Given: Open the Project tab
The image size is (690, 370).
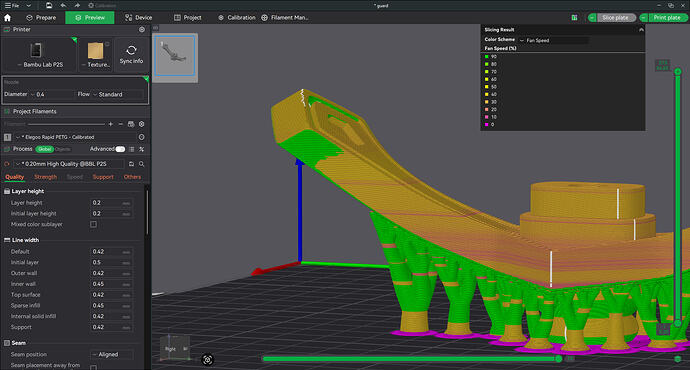Looking at the screenshot, I should pos(187,18).
